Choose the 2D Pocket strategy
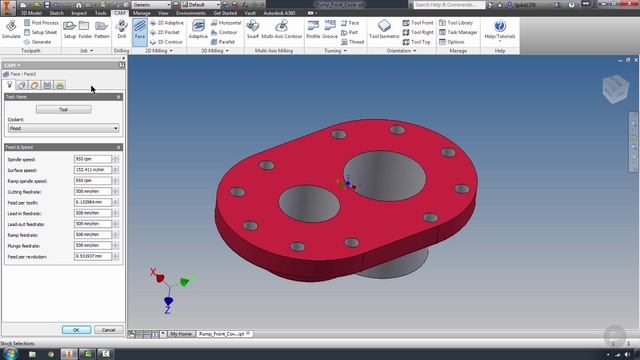The height and width of the screenshot is (360, 640). coord(164,32)
